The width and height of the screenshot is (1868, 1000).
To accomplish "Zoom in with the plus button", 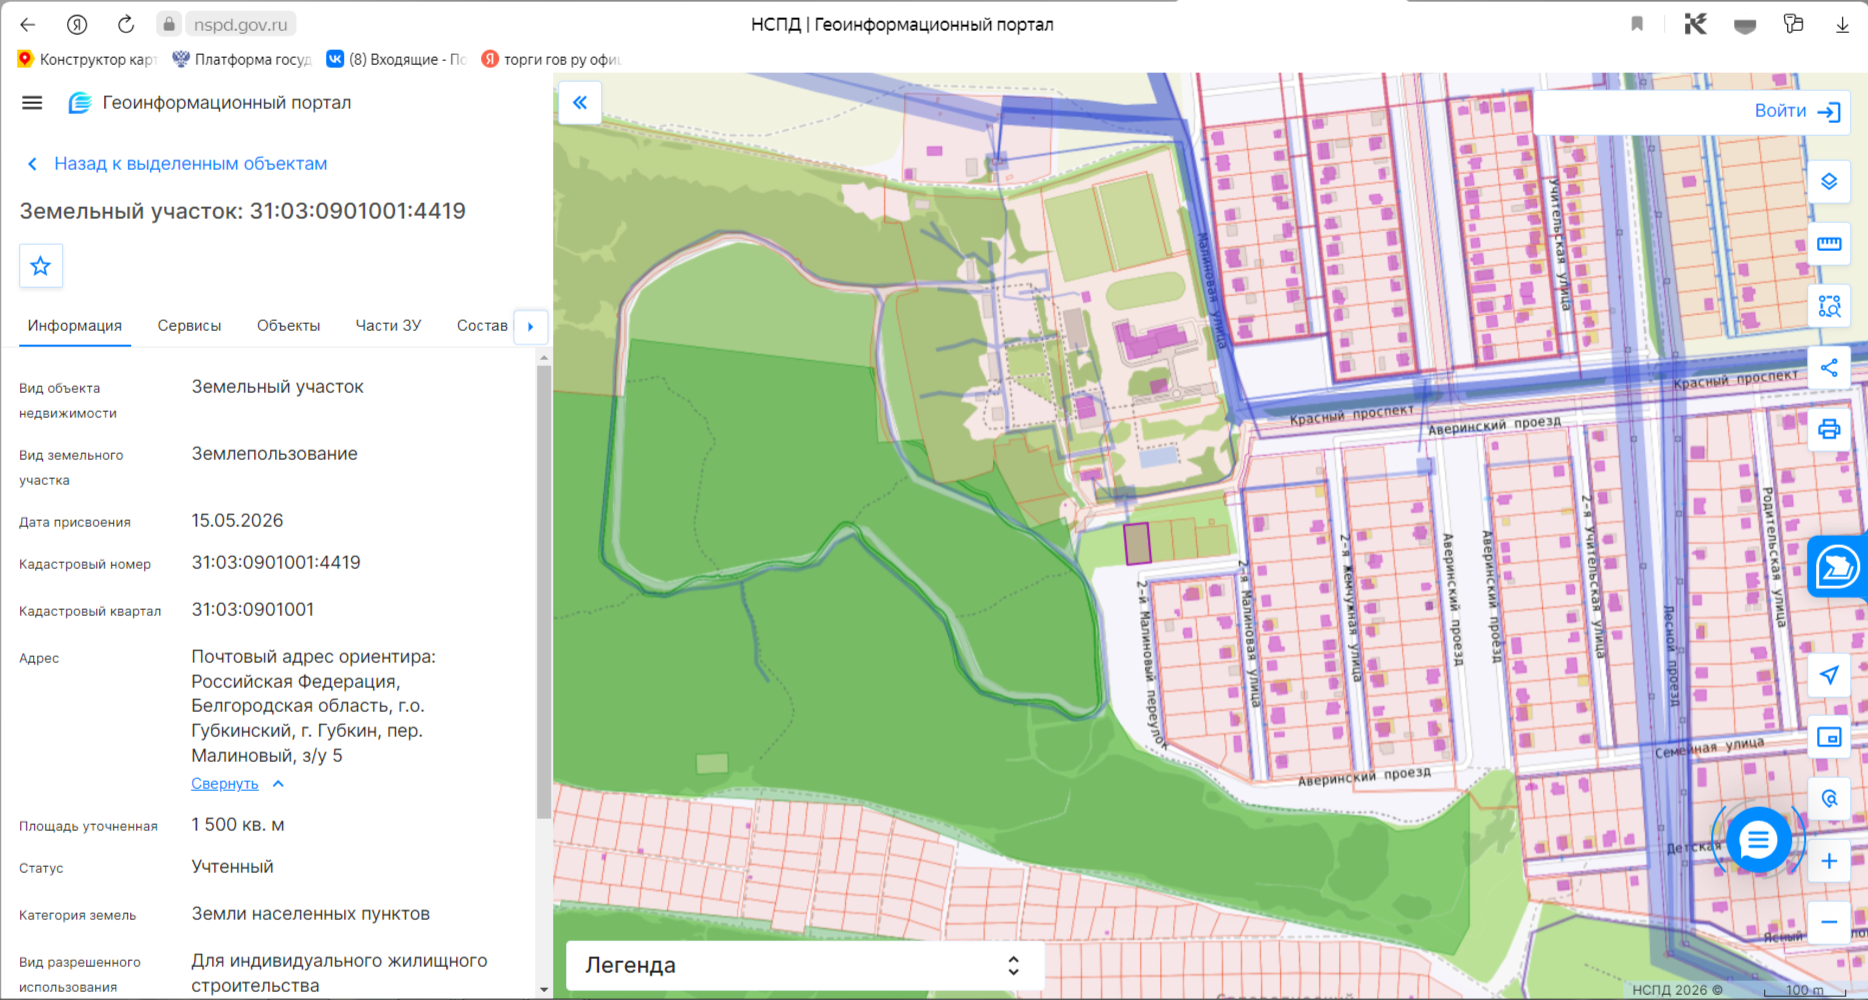I will (x=1829, y=861).
